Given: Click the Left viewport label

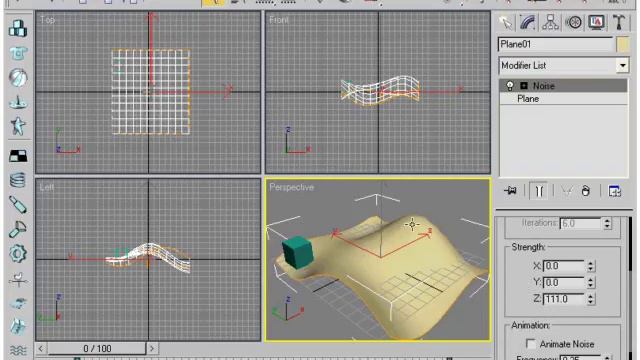Looking at the screenshot, I should click(47, 187).
